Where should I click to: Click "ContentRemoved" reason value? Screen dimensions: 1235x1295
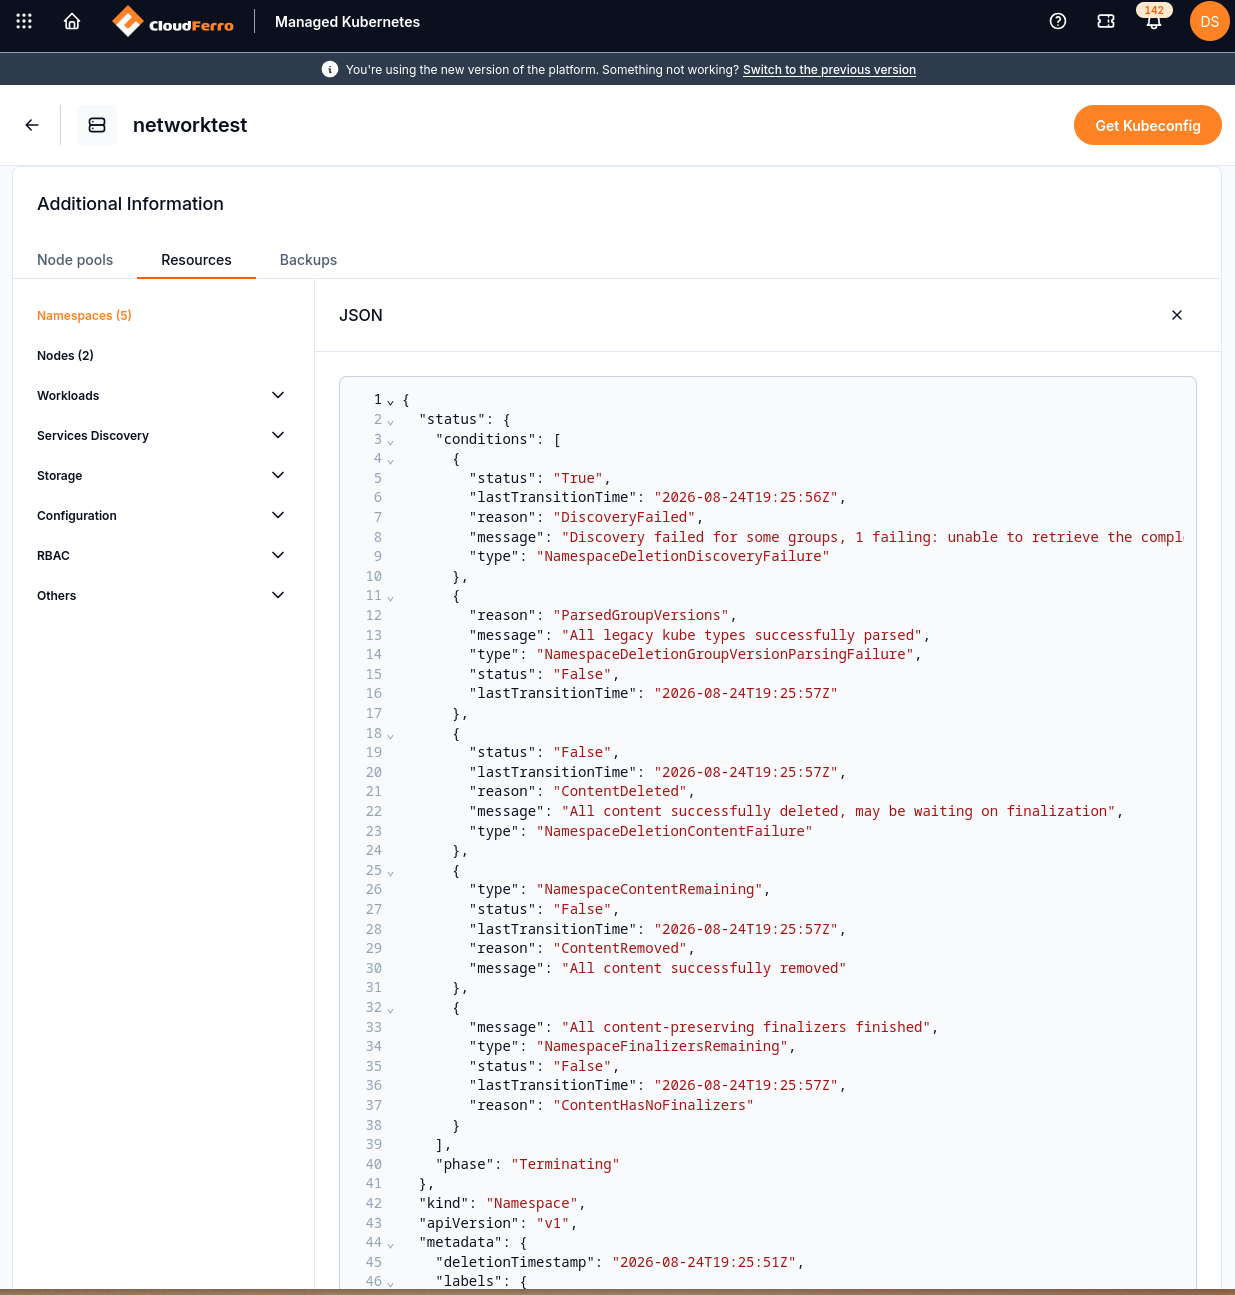coord(620,948)
